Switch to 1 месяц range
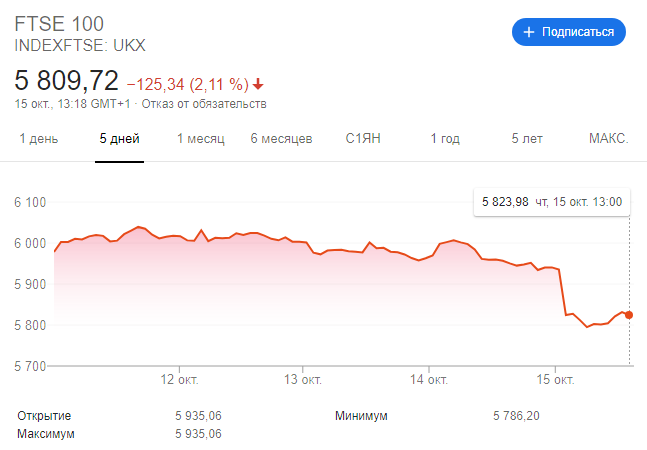 (x=201, y=139)
